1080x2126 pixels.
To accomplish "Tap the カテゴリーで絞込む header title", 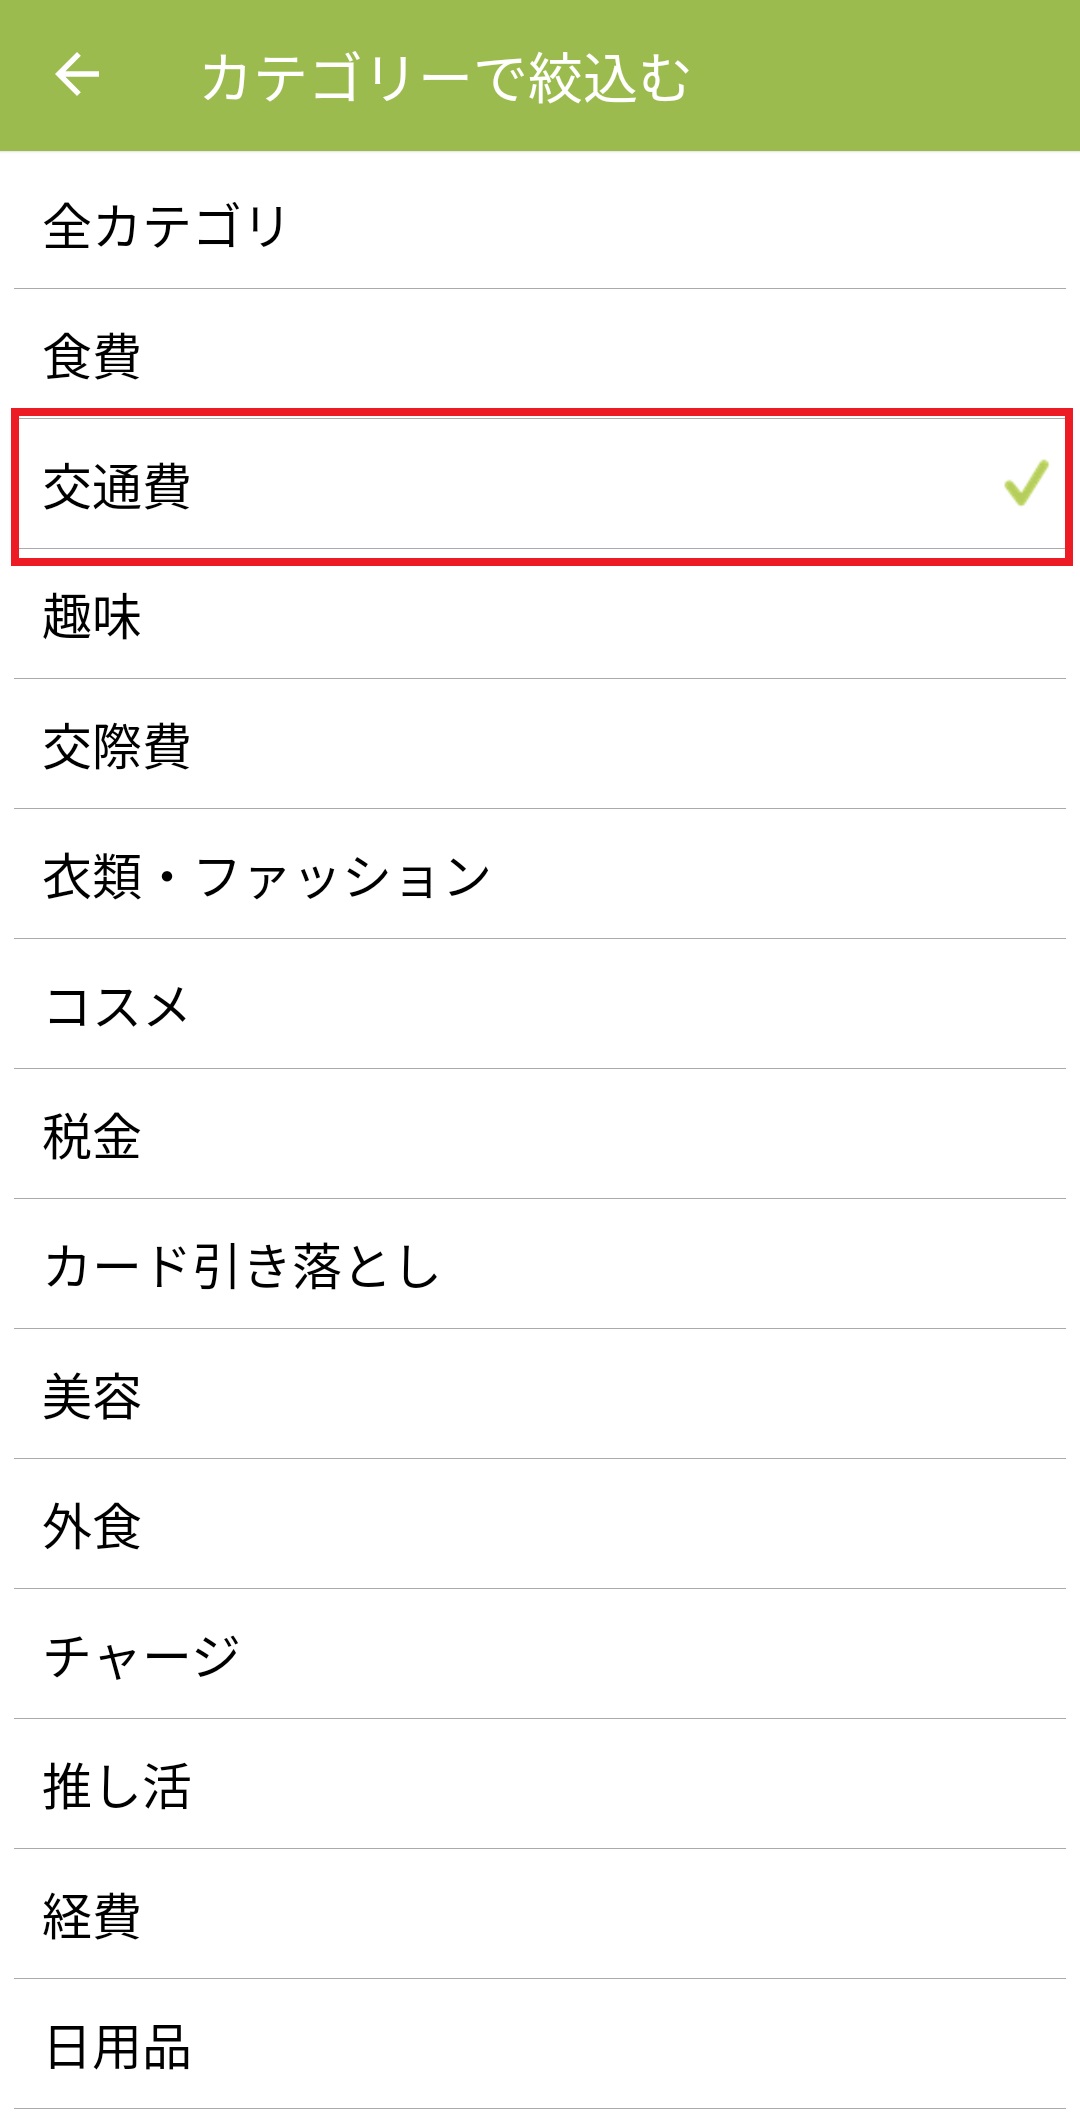I will (x=446, y=77).
